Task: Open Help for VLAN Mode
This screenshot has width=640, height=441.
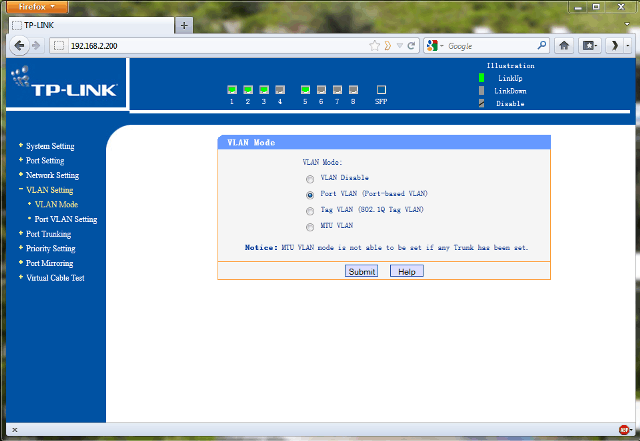Action: [407, 271]
